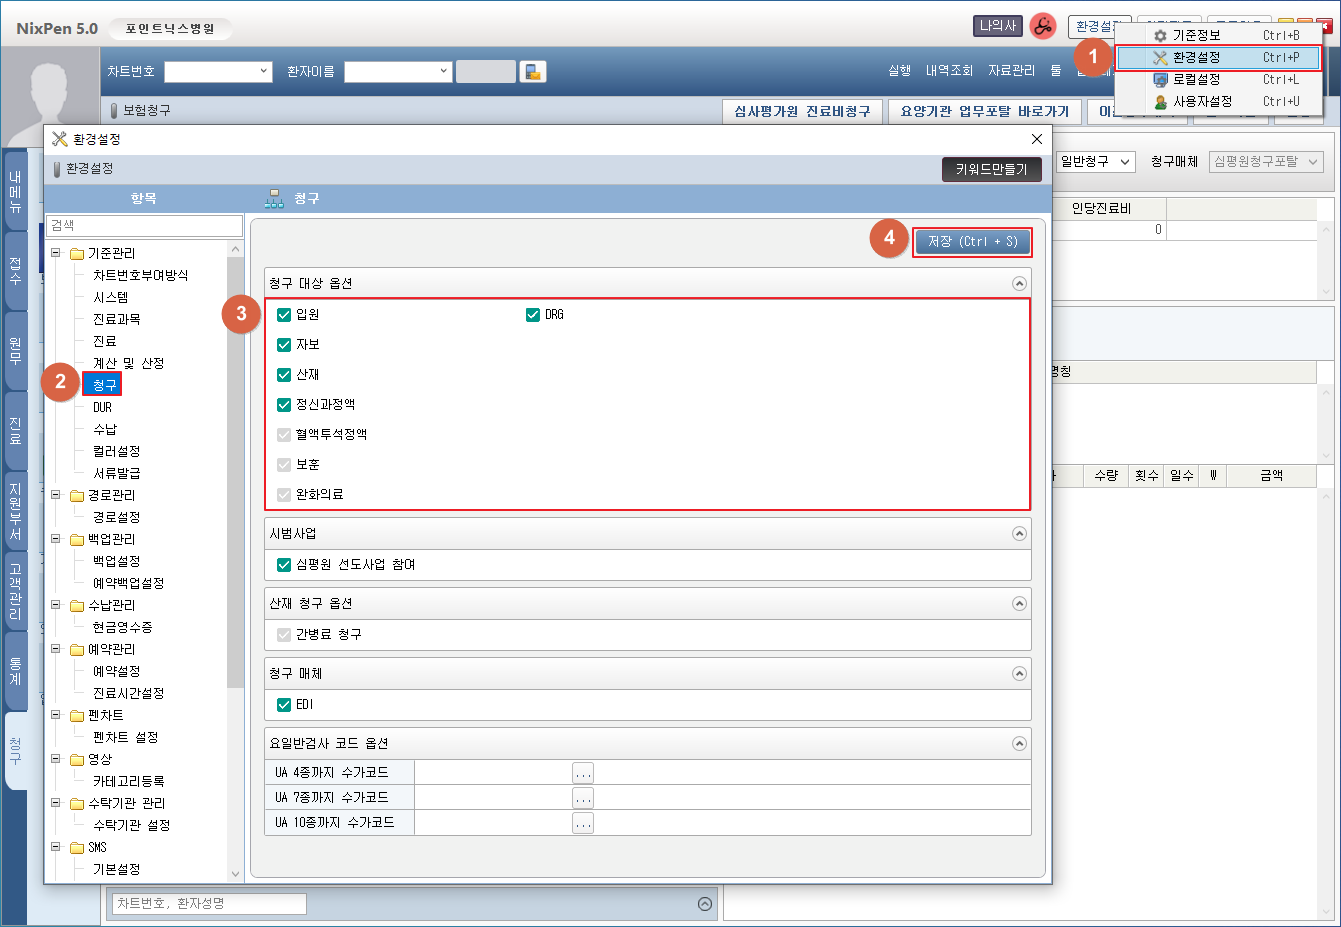Open browse button for UA 4종까지 수가코드
Image resolution: width=1341 pixels, height=927 pixels.
tap(583, 773)
